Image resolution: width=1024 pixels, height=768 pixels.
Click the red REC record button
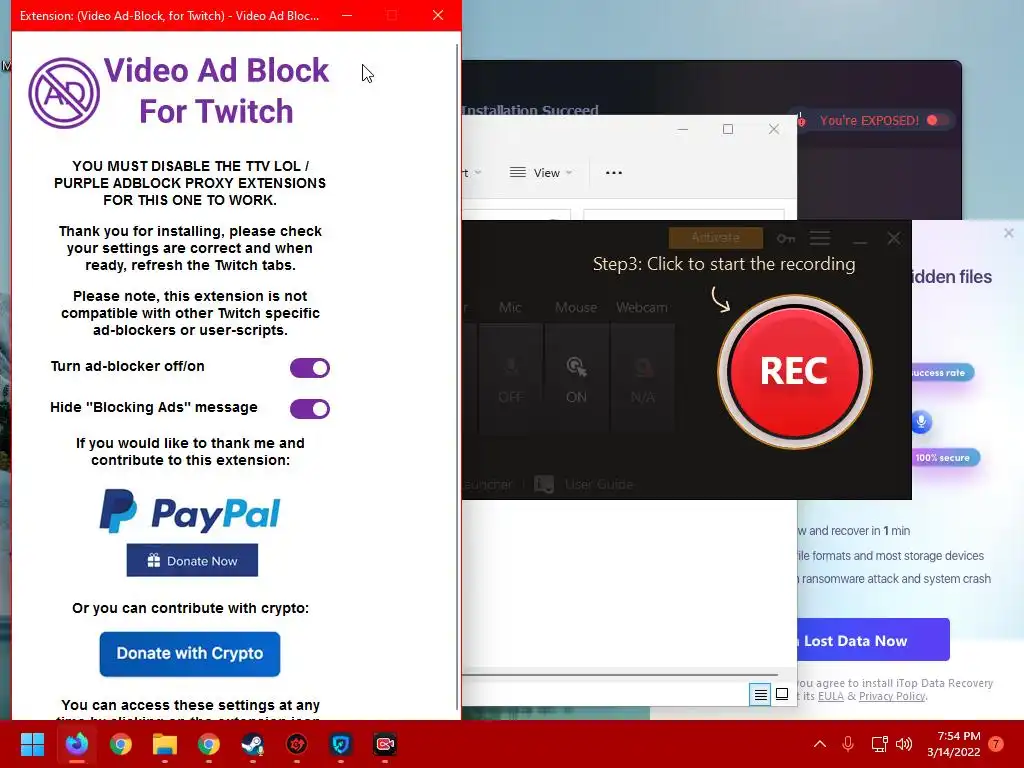pos(794,372)
